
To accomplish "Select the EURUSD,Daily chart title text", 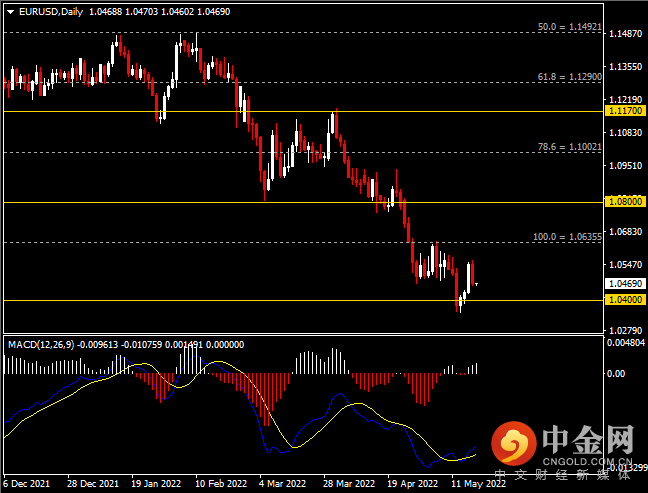I will pyautogui.click(x=51, y=12).
